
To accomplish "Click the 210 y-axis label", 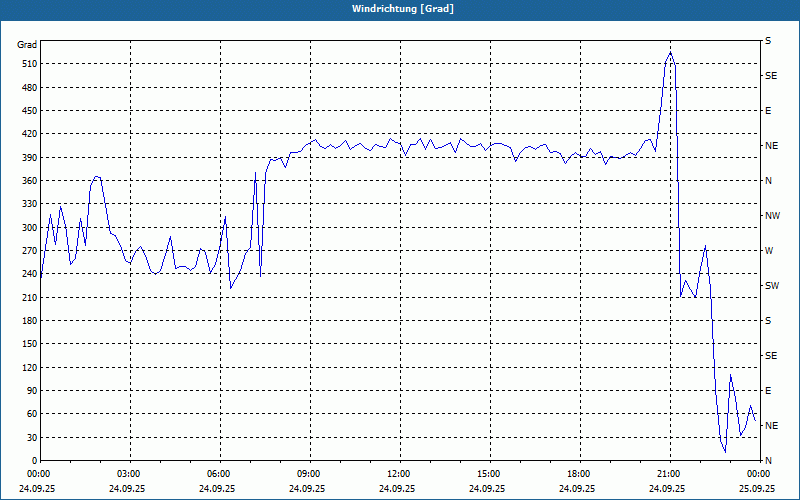I will tap(29, 297).
